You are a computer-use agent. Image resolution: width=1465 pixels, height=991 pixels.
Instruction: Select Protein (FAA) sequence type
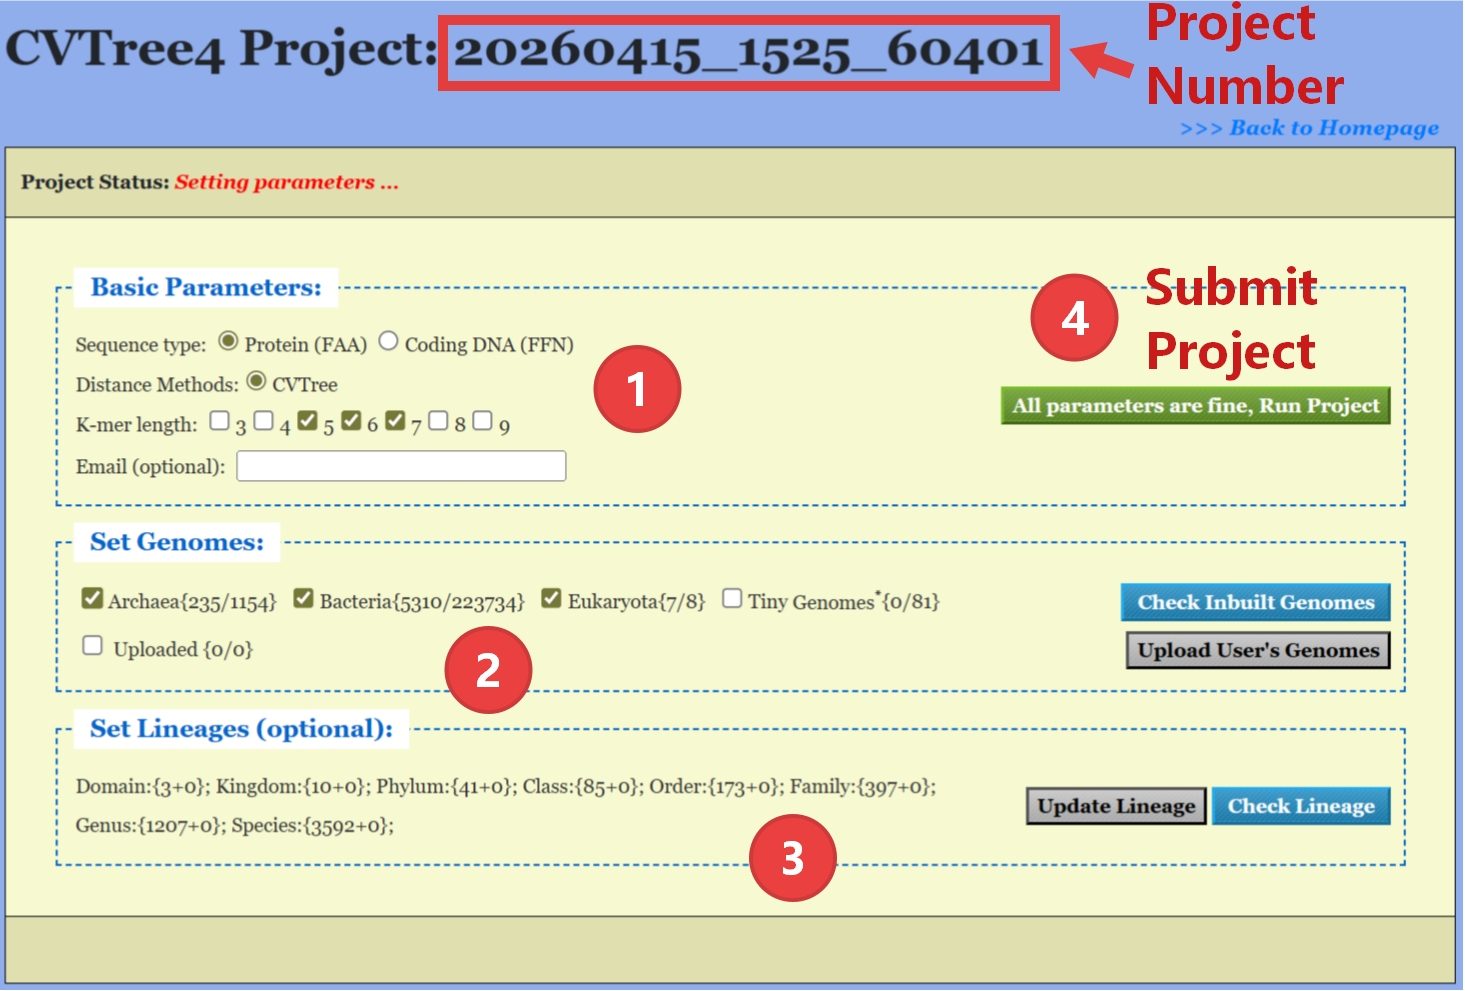coord(228,342)
